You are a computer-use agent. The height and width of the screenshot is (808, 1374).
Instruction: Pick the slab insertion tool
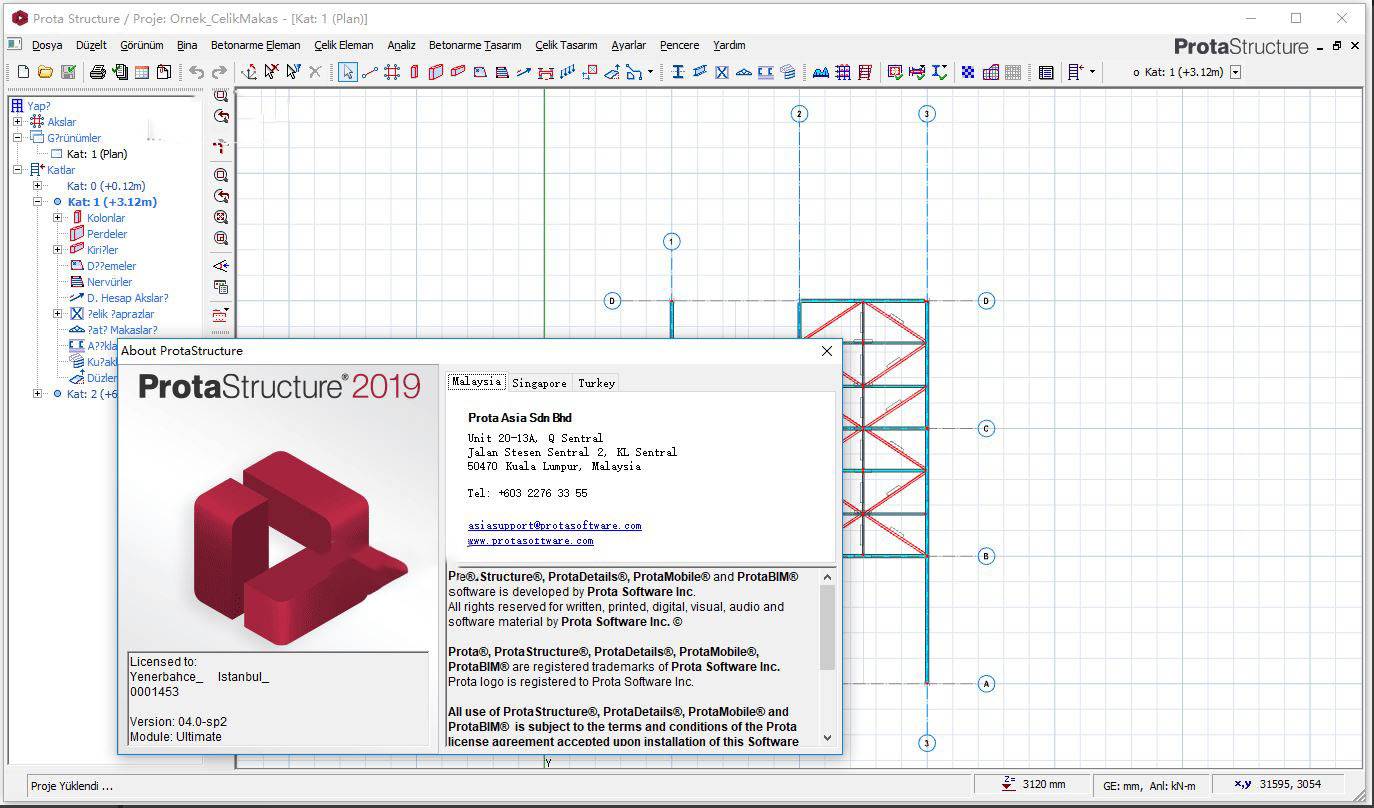click(x=480, y=72)
